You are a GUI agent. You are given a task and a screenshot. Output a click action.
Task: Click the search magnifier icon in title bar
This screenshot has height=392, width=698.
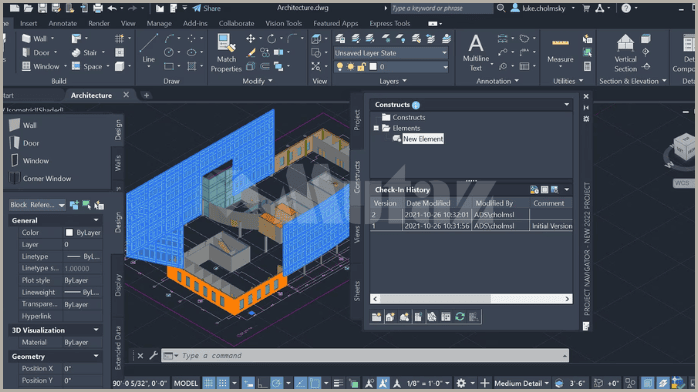coord(501,8)
